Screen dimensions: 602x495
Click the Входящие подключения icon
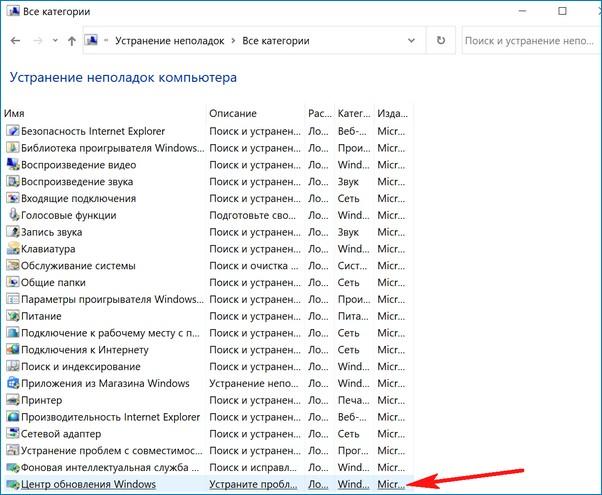click(x=13, y=198)
